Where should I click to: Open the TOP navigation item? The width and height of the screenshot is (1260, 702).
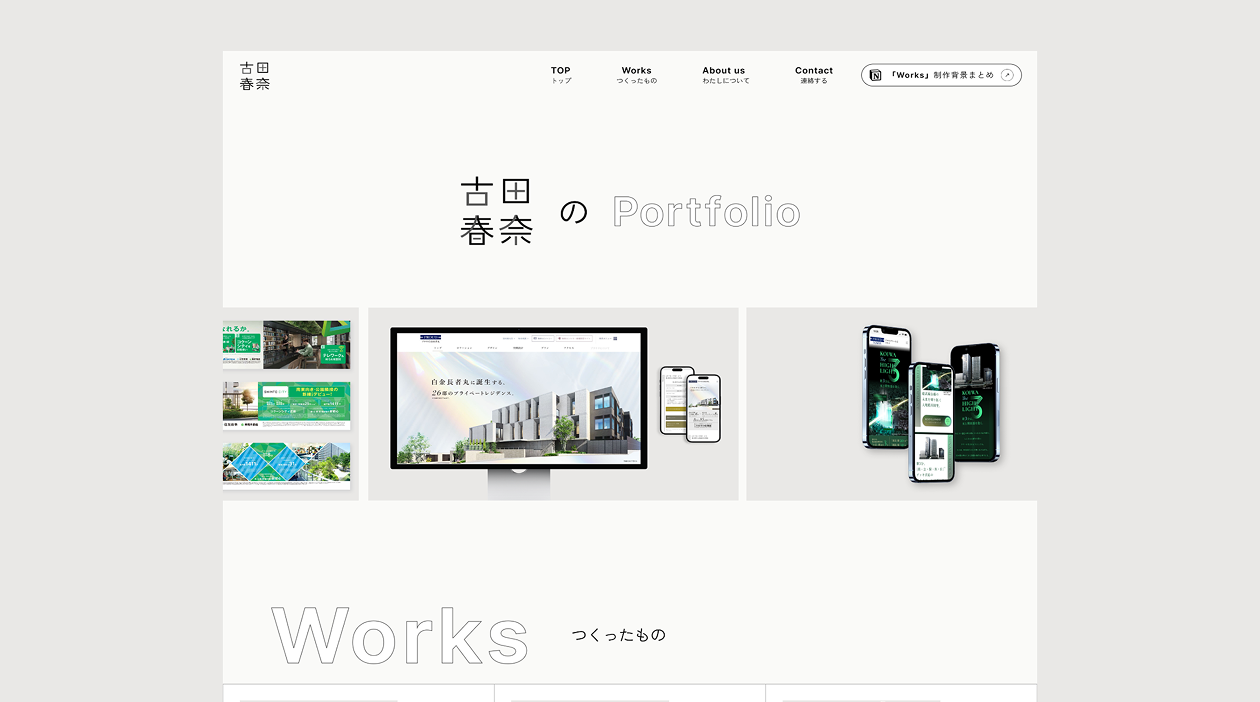point(561,75)
